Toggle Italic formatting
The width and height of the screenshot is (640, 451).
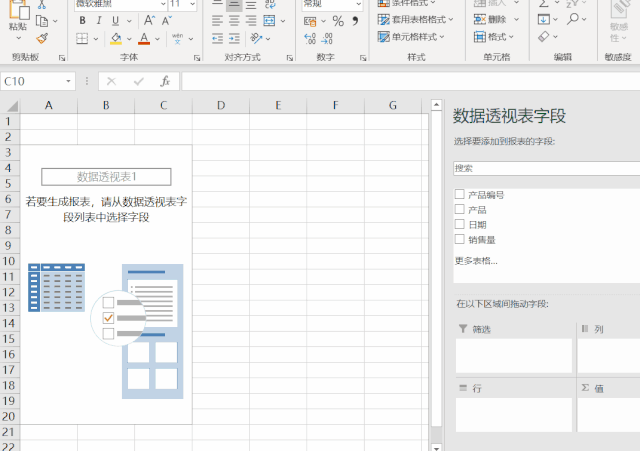(99, 20)
